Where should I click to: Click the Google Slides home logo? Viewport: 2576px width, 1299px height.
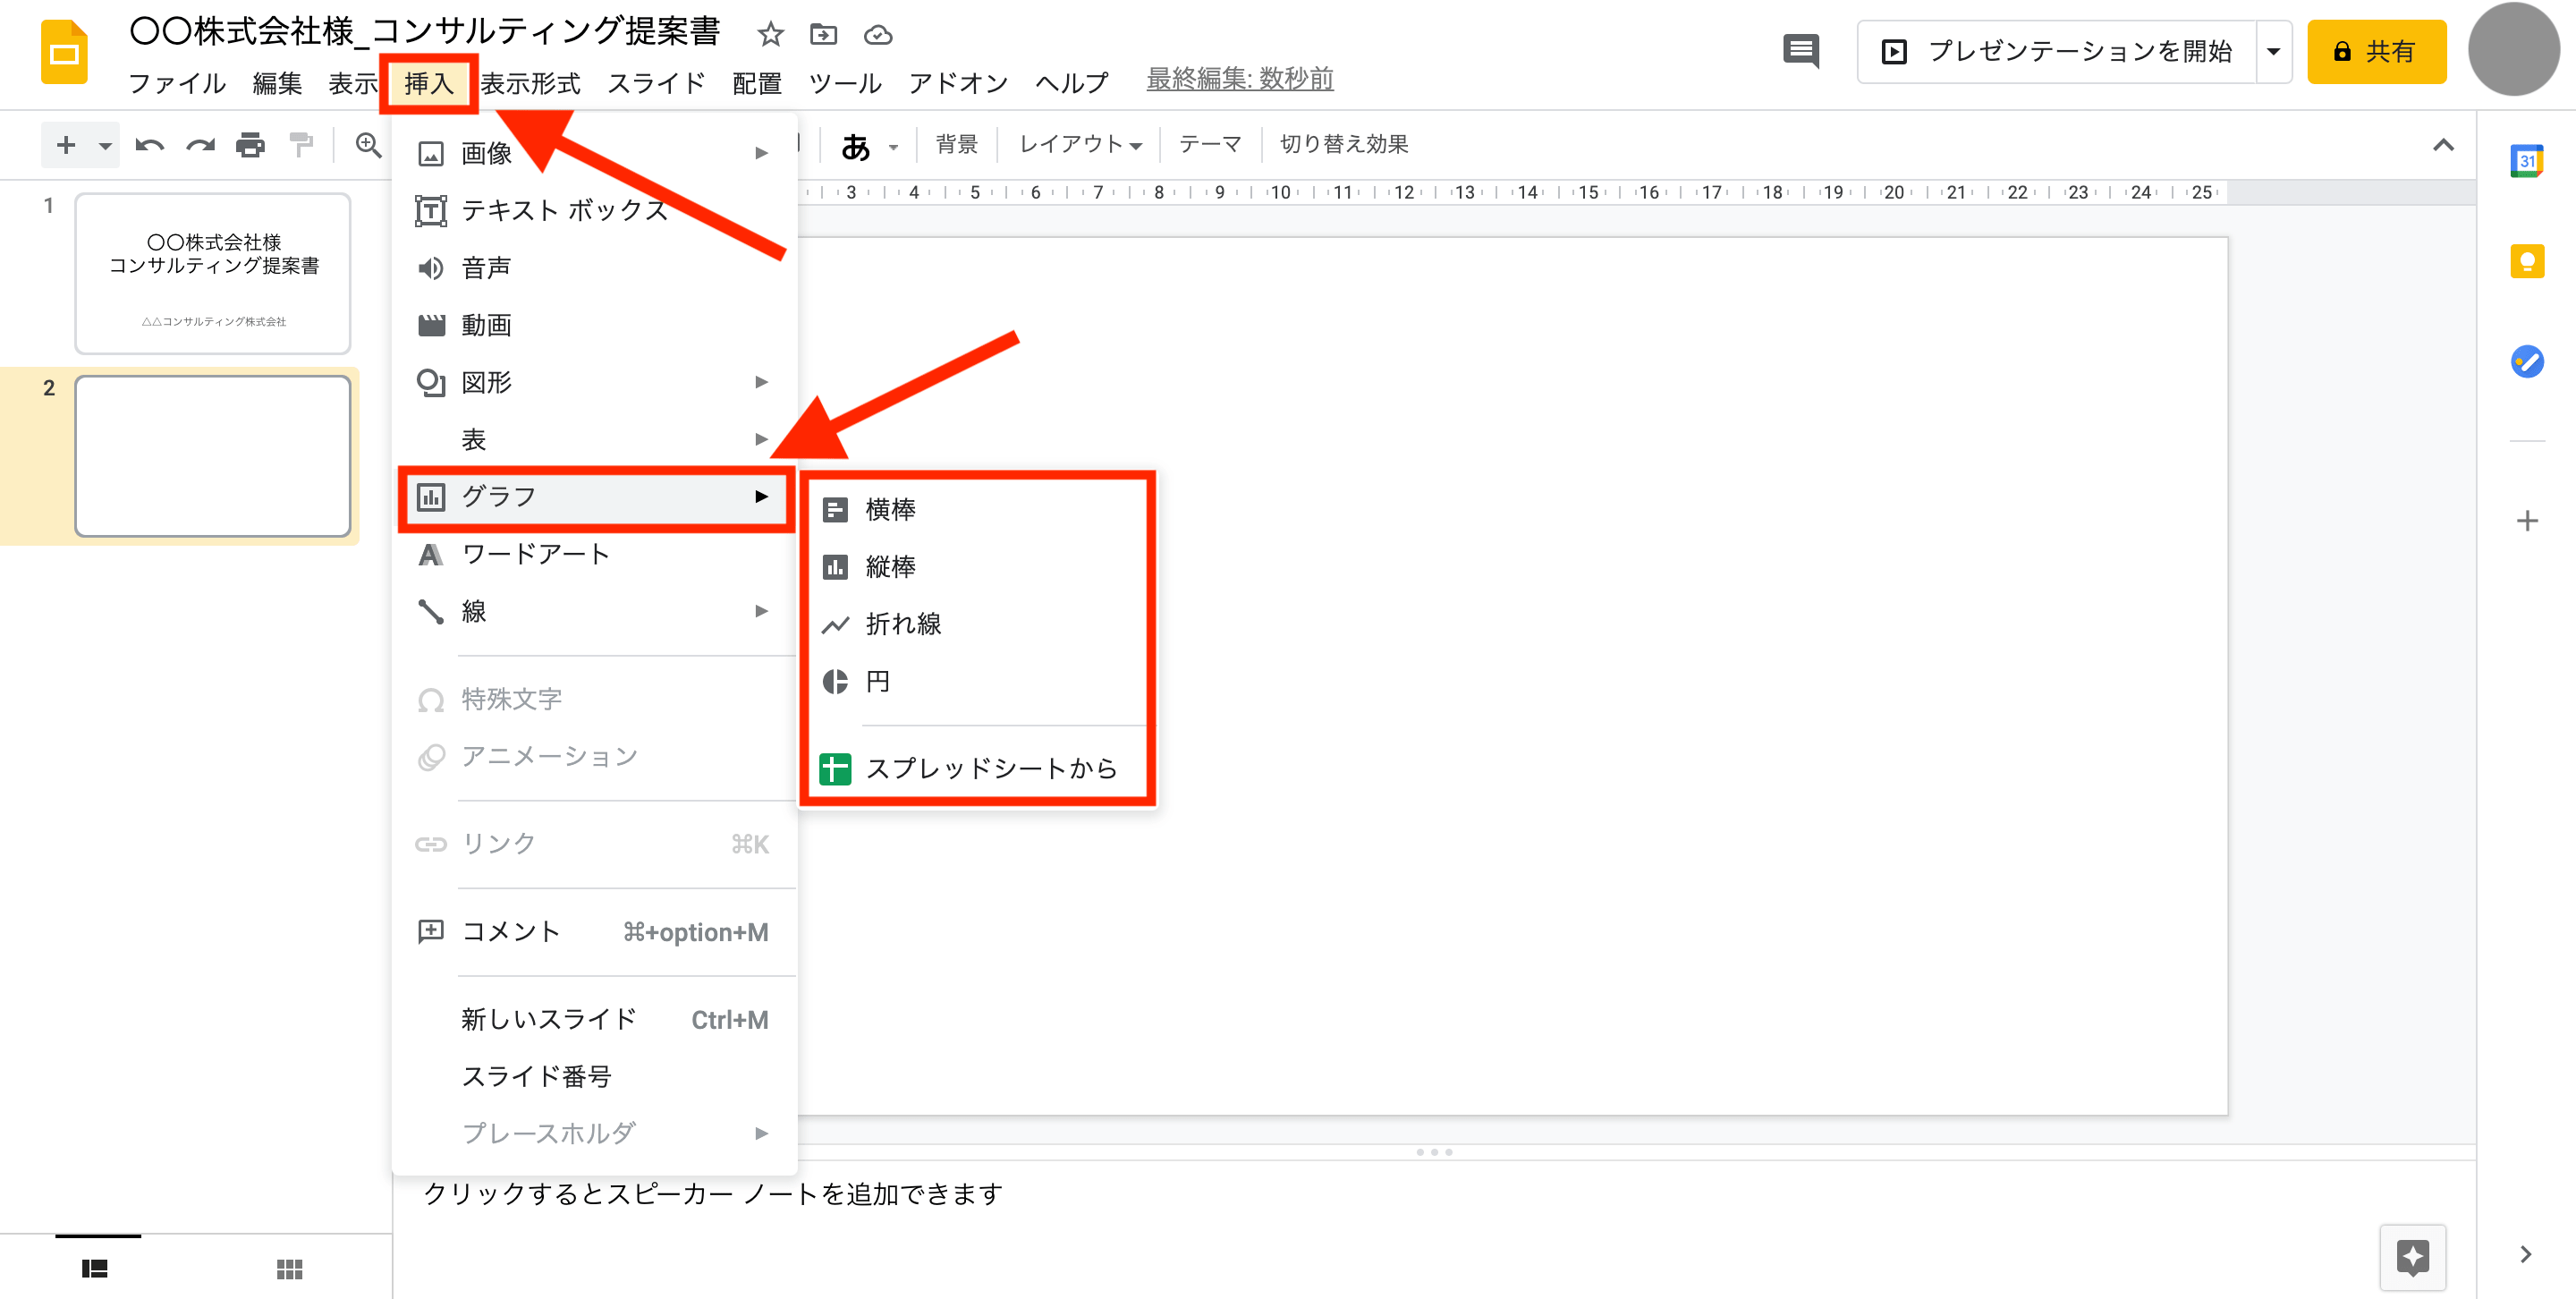(x=64, y=52)
